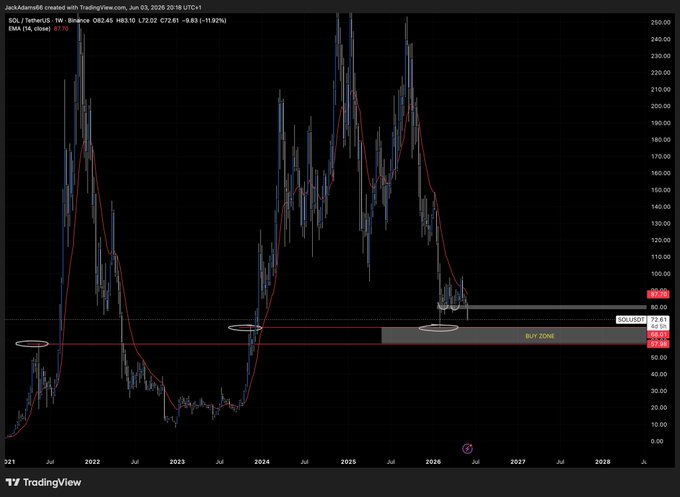Image resolution: width=680 pixels, height=497 pixels.
Task: Click the 2028 label on time axis
Action: pyautogui.click(x=603, y=462)
